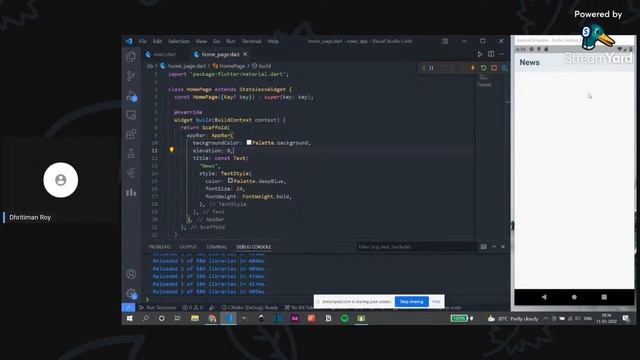640x360 pixels.
Task: Hide the screen sharing banner
Action: click(x=436, y=302)
